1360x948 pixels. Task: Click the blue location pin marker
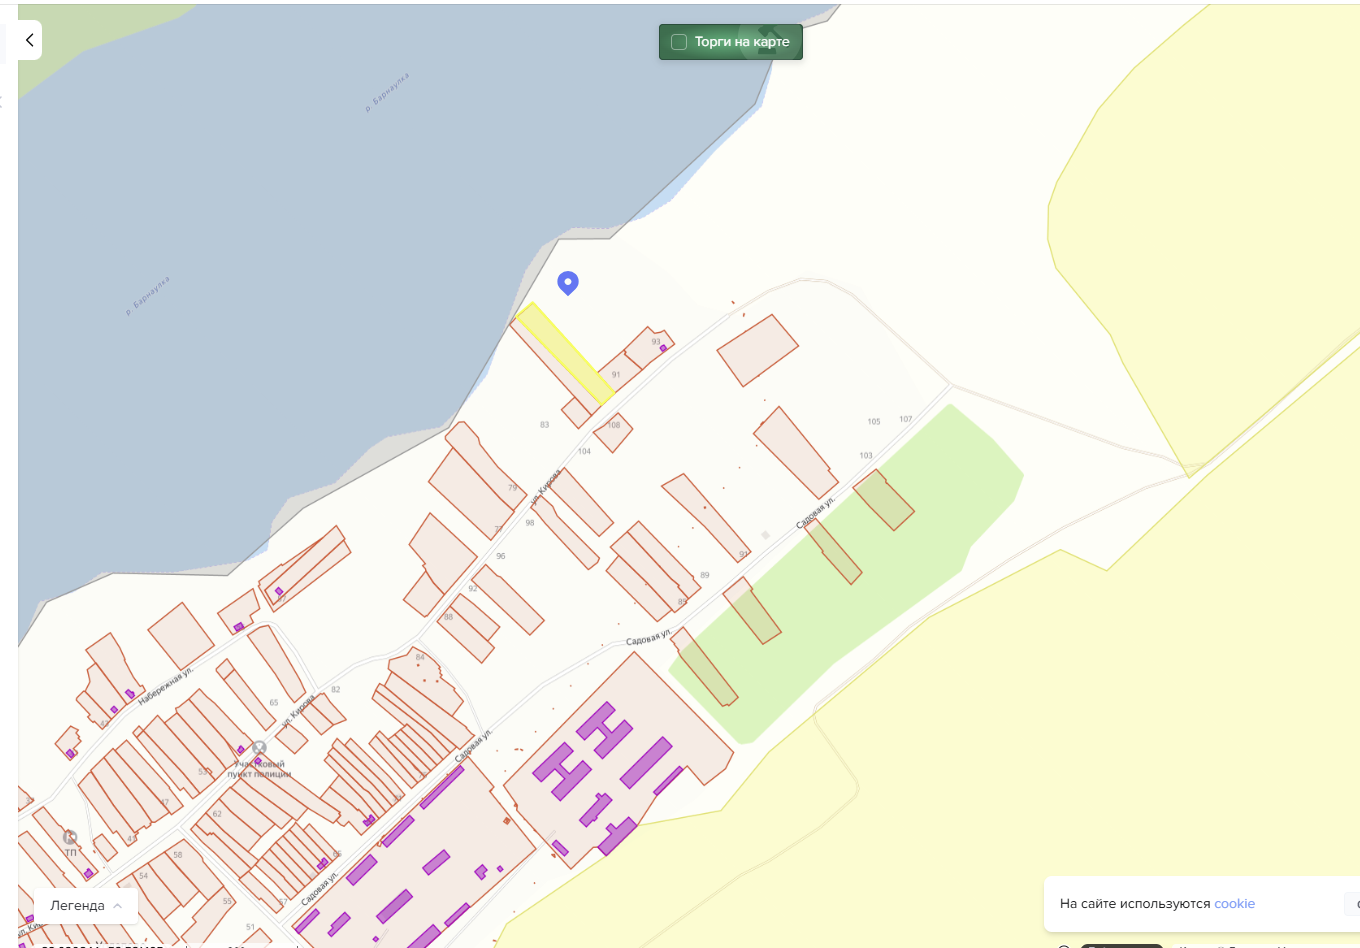click(x=568, y=283)
